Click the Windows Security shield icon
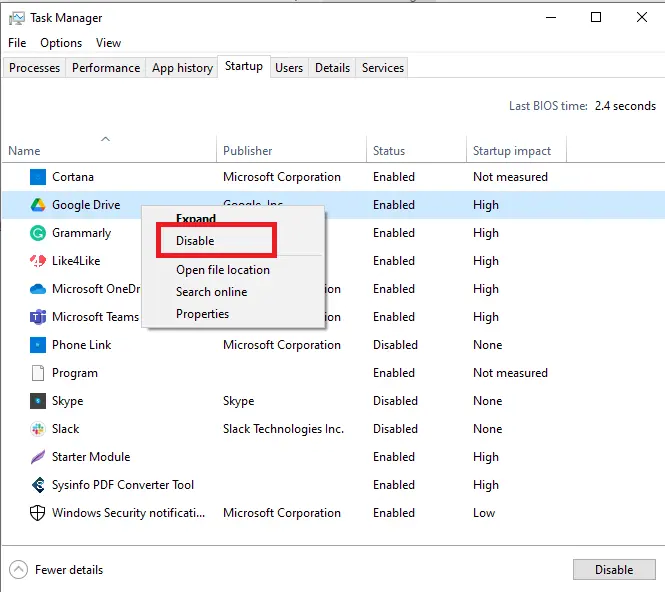Image resolution: width=665 pixels, height=592 pixels. pyautogui.click(x=38, y=513)
